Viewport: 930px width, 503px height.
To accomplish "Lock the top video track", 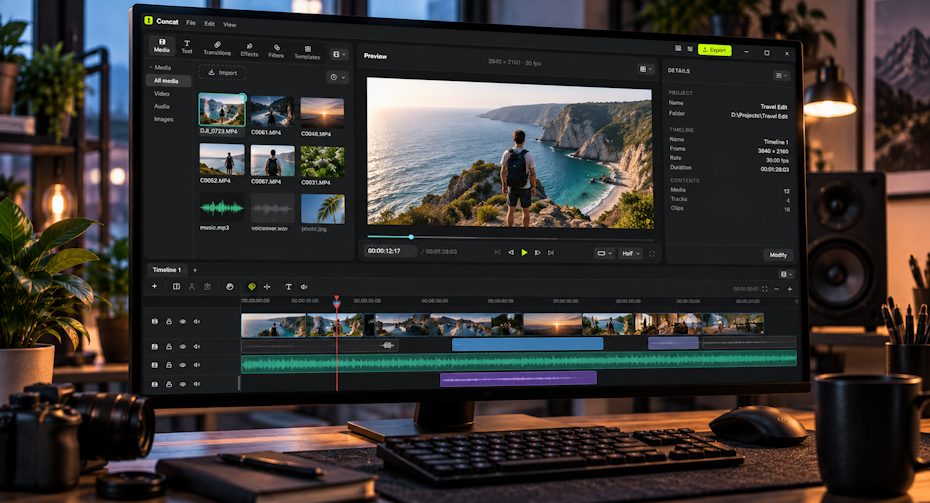I will tap(168, 321).
